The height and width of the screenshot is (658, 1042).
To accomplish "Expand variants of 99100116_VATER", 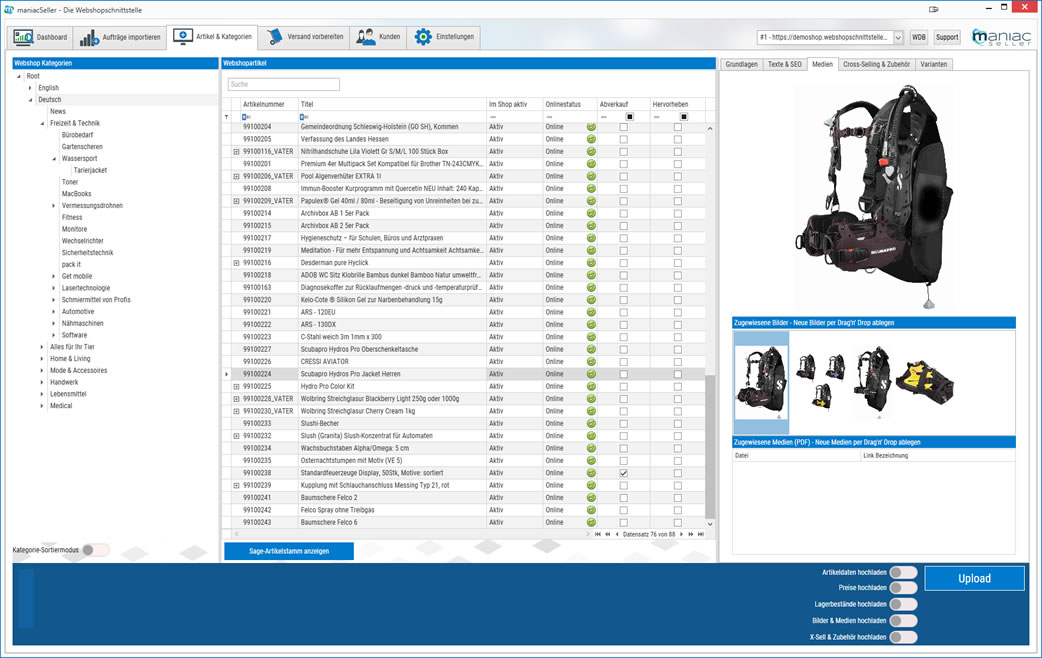I will coord(236,152).
